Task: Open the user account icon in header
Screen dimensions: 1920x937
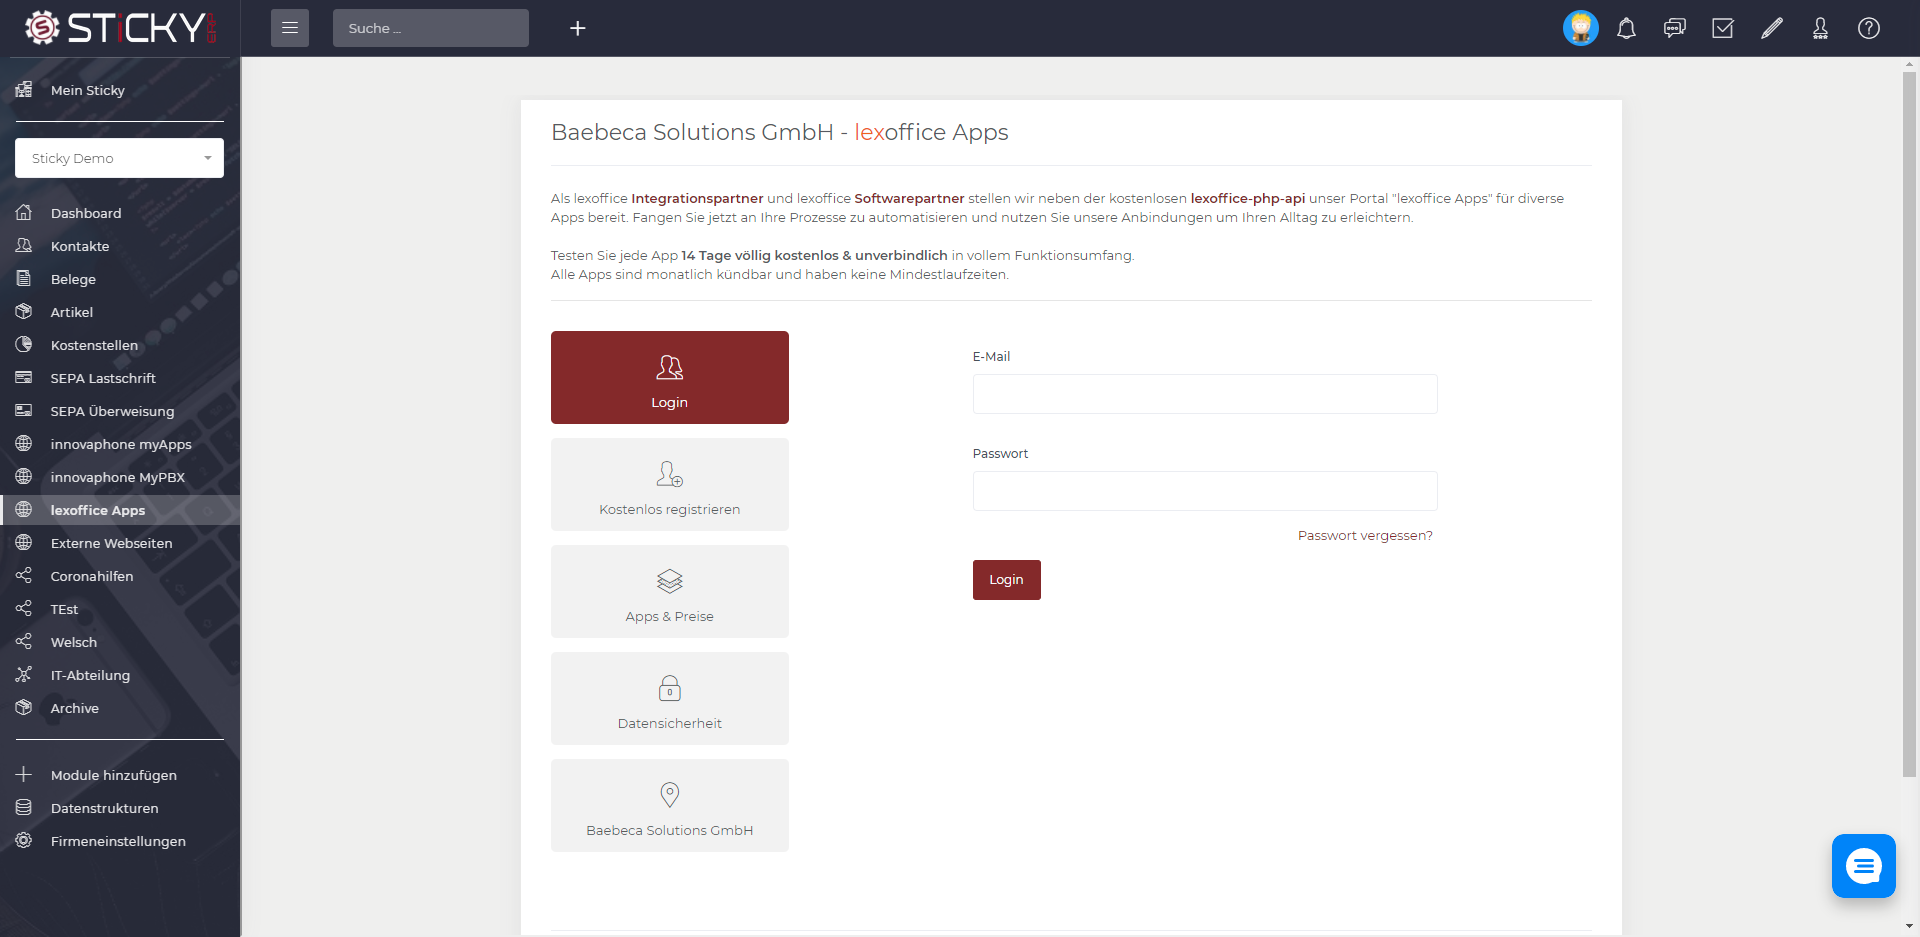Action: [x=1820, y=28]
